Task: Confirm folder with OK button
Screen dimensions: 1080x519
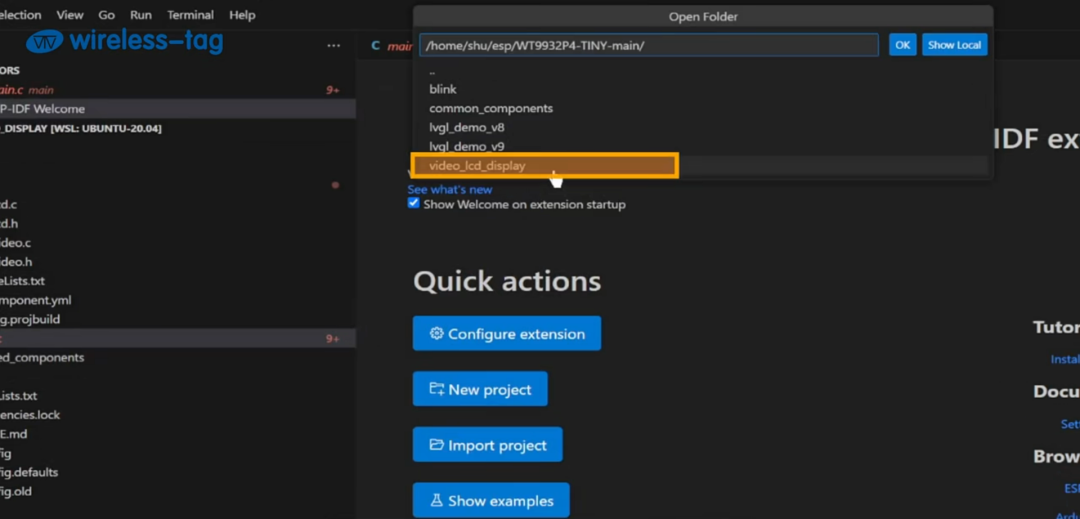Action: point(902,45)
